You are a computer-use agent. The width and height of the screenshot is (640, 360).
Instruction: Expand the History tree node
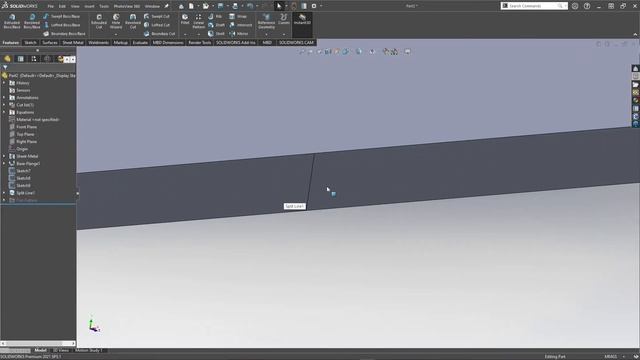coord(4,83)
